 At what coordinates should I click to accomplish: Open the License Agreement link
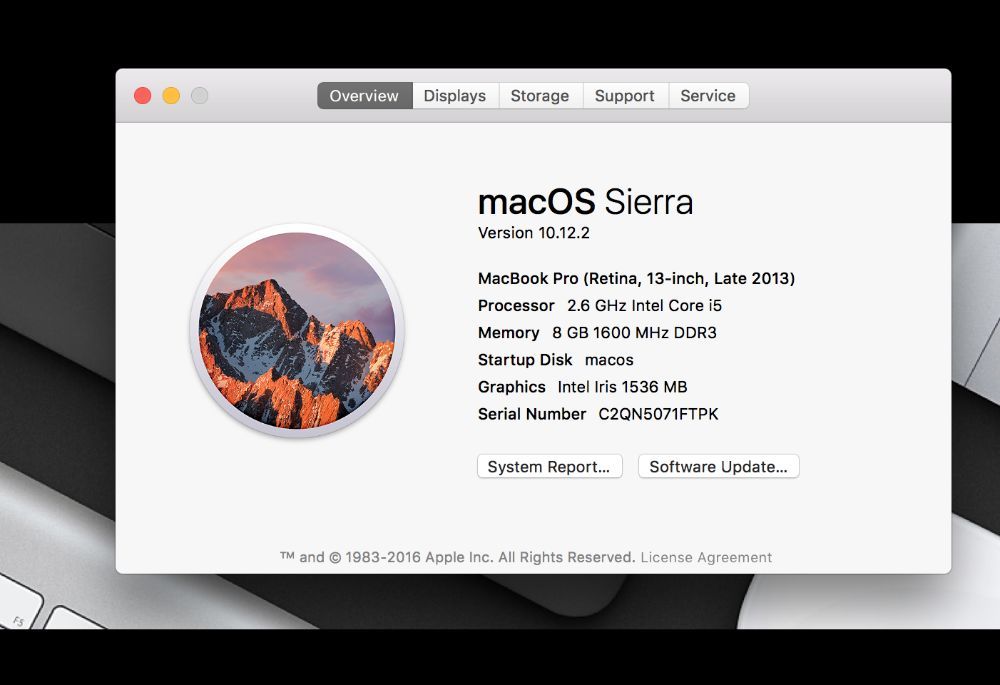(x=706, y=557)
